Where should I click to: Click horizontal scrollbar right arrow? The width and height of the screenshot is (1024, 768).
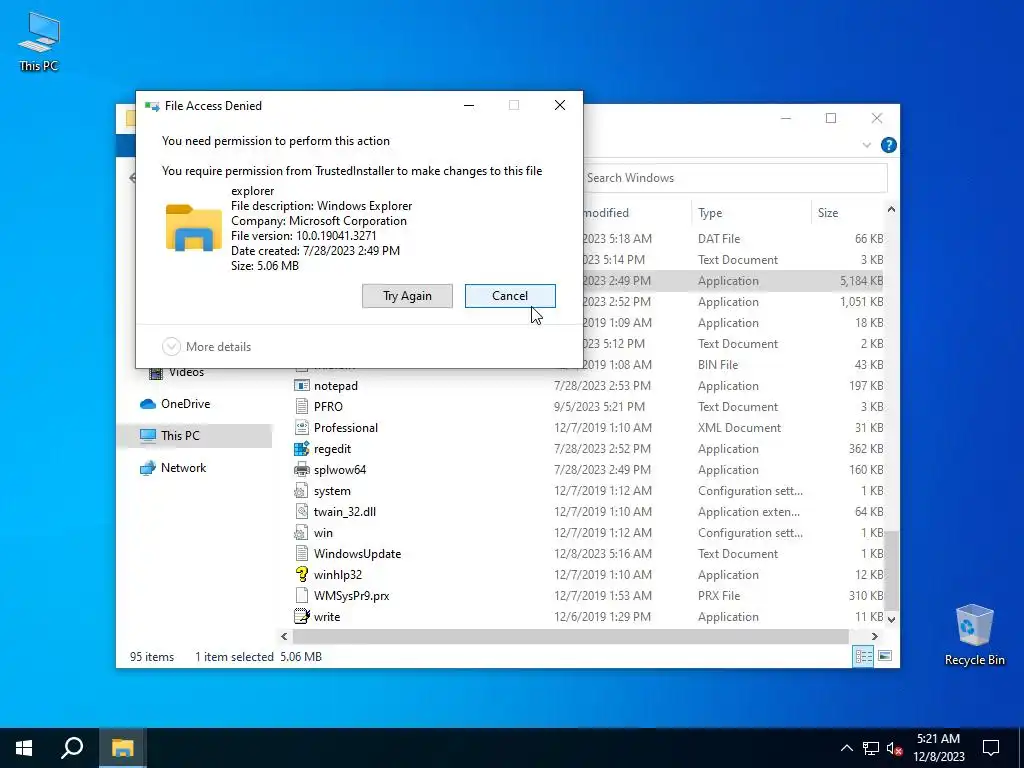(x=874, y=636)
